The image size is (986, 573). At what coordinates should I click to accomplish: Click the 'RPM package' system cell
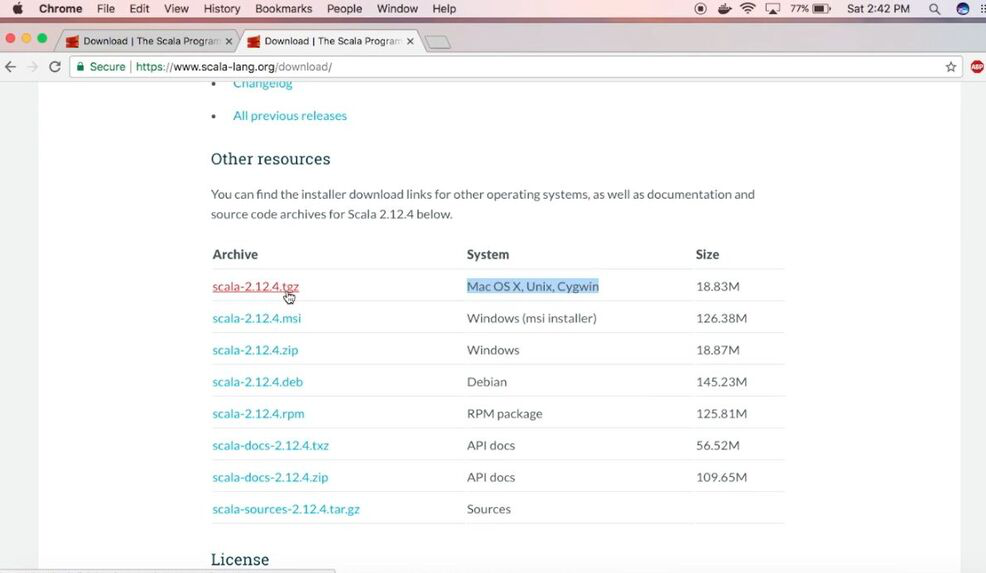click(x=504, y=414)
